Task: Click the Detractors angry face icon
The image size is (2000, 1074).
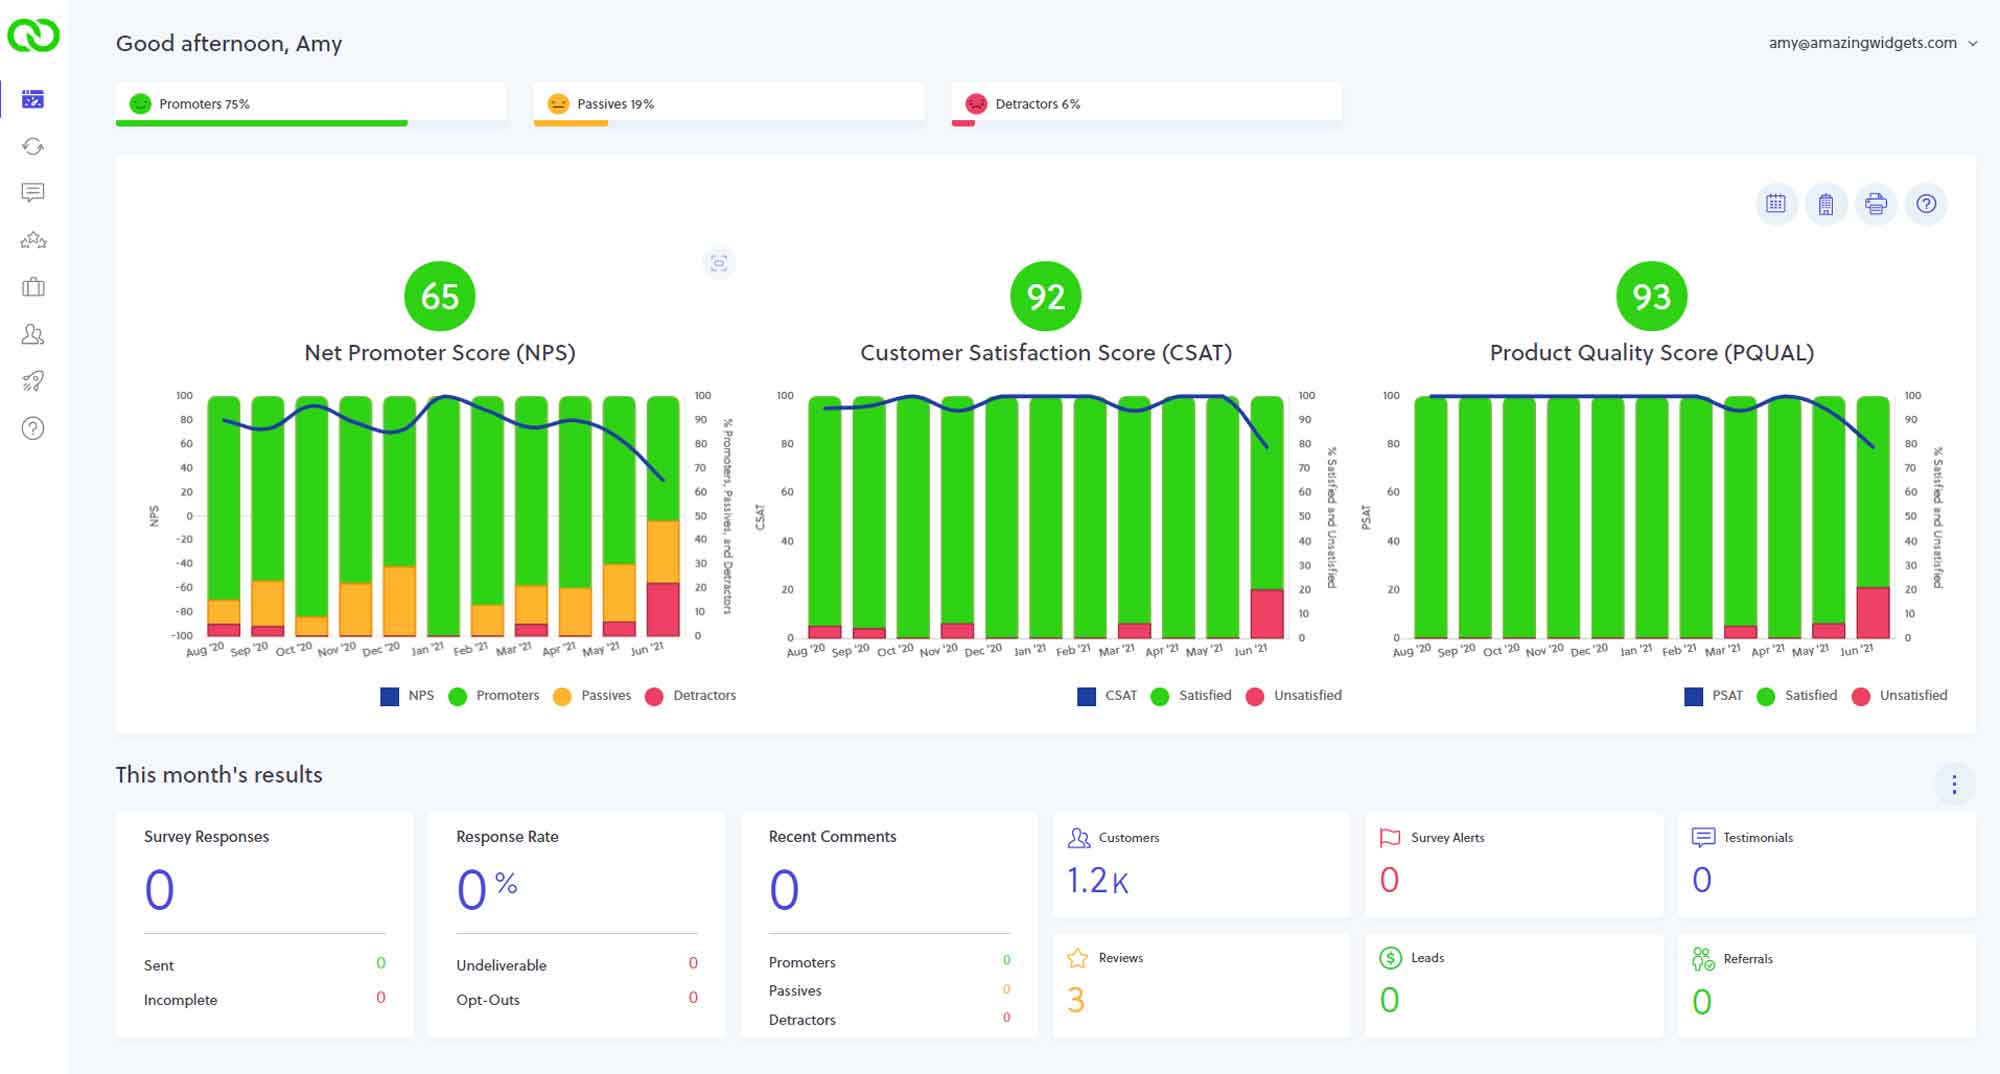Action: pyautogui.click(x=976, y=104)
